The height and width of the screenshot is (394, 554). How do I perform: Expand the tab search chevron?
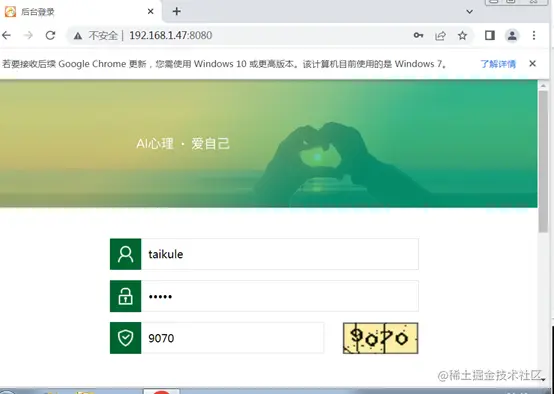tap(470, 12)
